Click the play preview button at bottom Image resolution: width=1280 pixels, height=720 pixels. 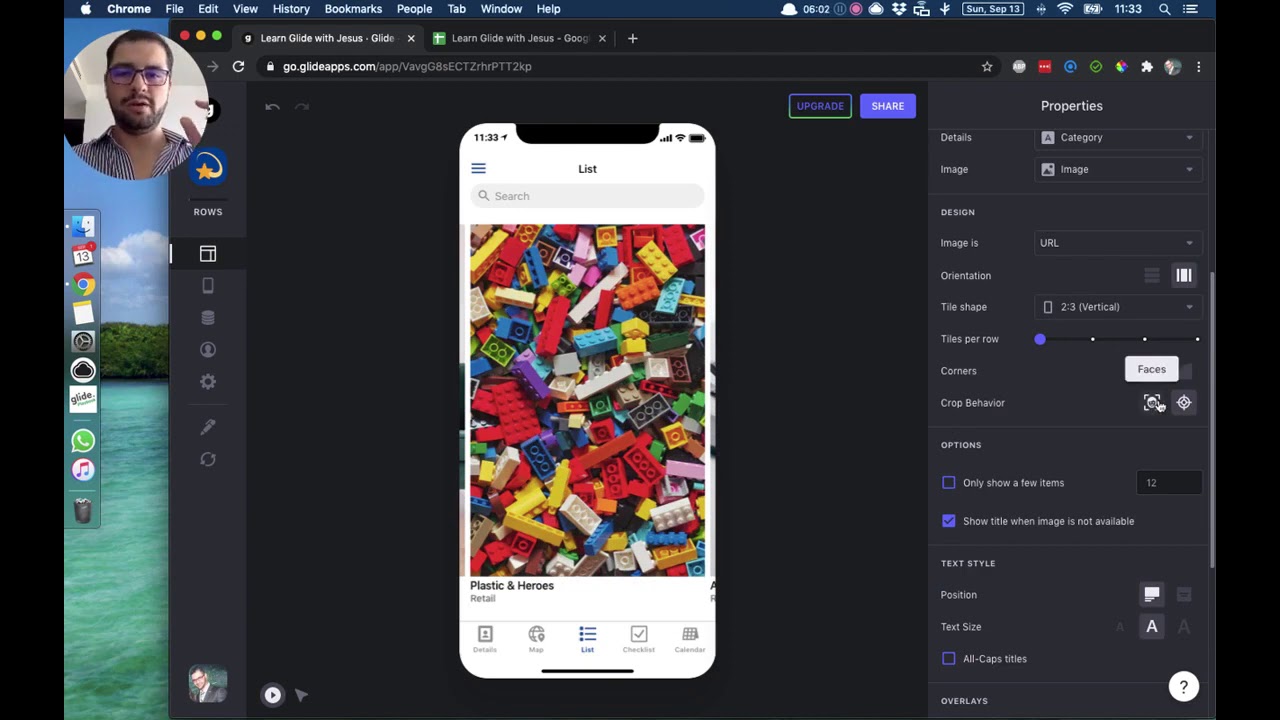tap(272, 695)
